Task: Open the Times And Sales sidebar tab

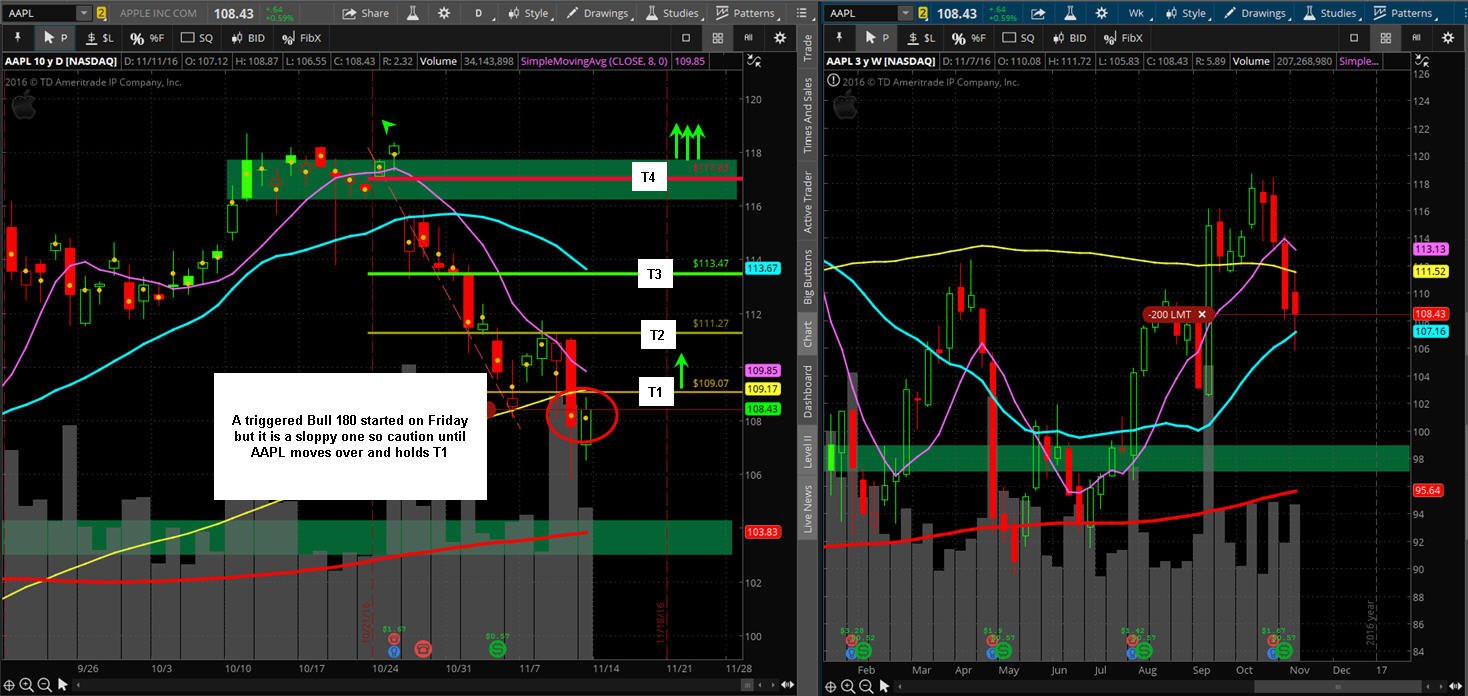Action: point(808,114)
